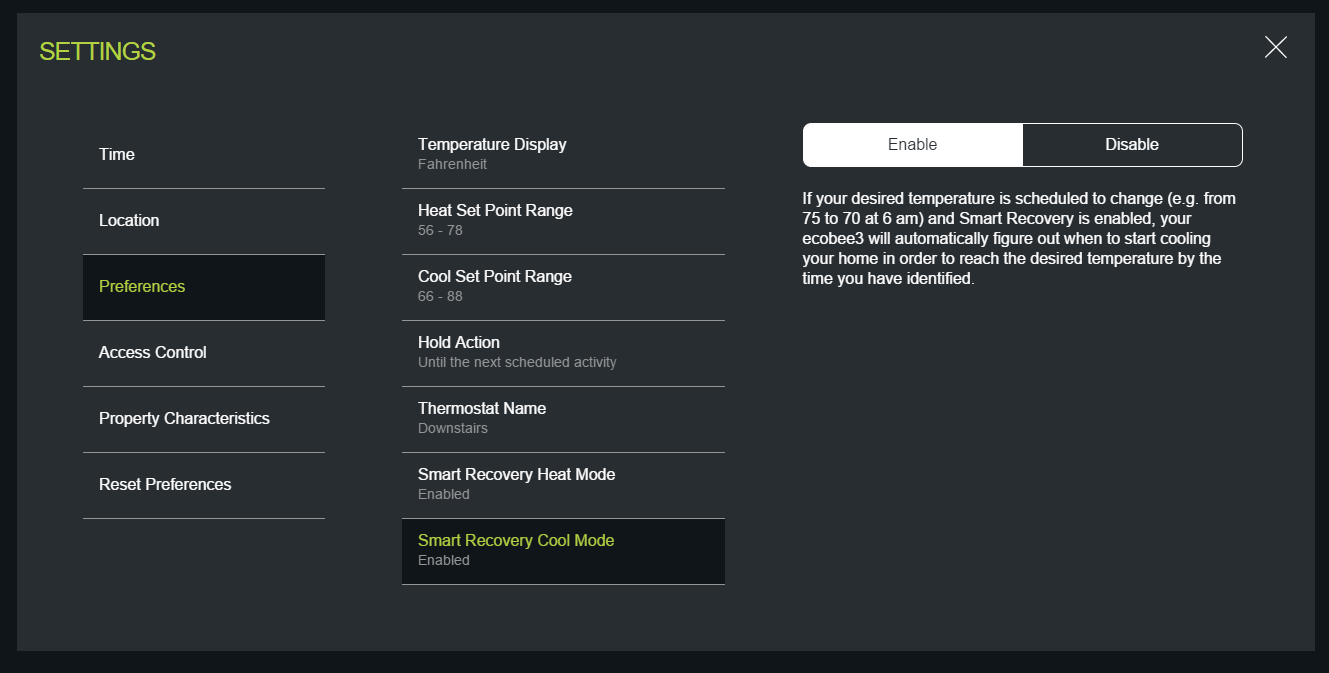The height and width of the screenshot is (673, 1329).
Task: Click the Fahrenheit value text
Action: point(452,164)
